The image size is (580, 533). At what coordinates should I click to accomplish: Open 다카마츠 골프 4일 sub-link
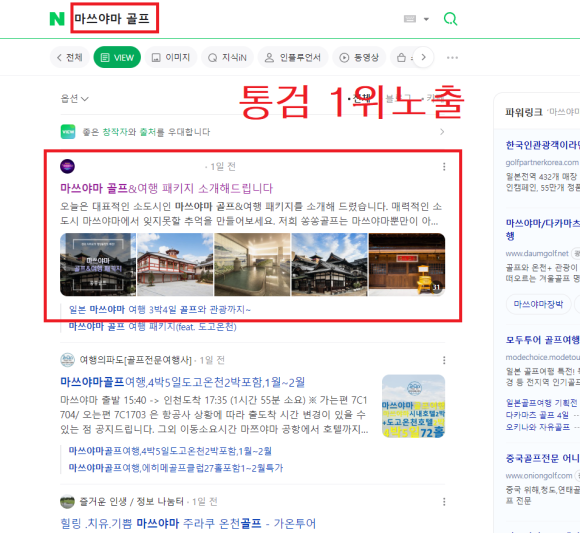tap(537, 415)
